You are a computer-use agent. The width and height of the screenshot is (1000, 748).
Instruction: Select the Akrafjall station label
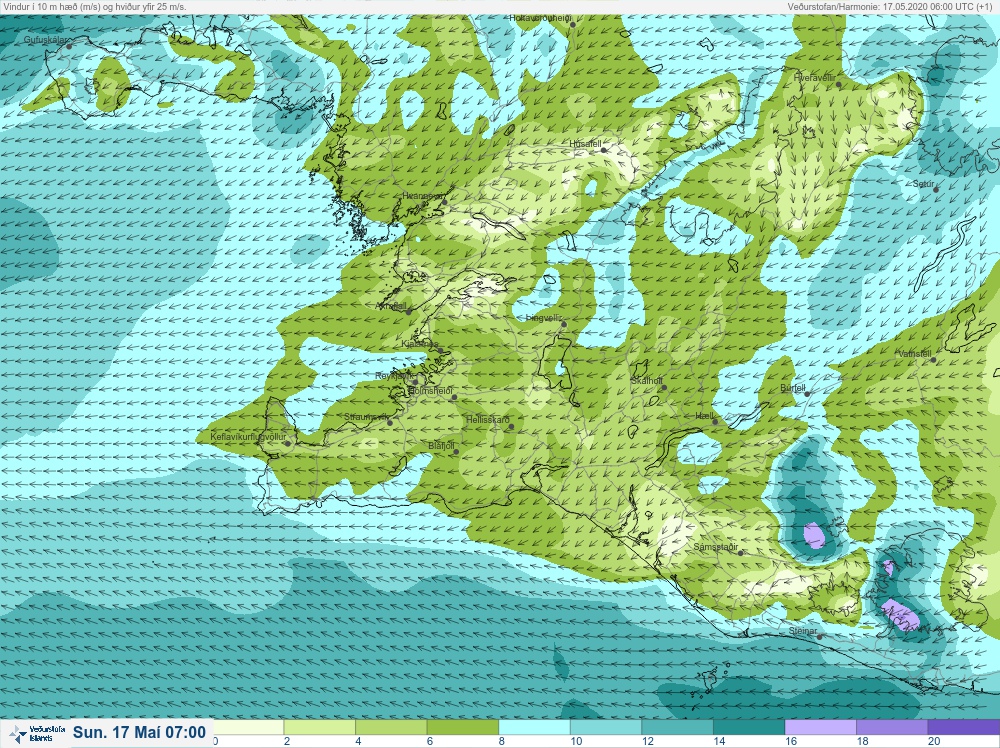[x=392, y=306]
